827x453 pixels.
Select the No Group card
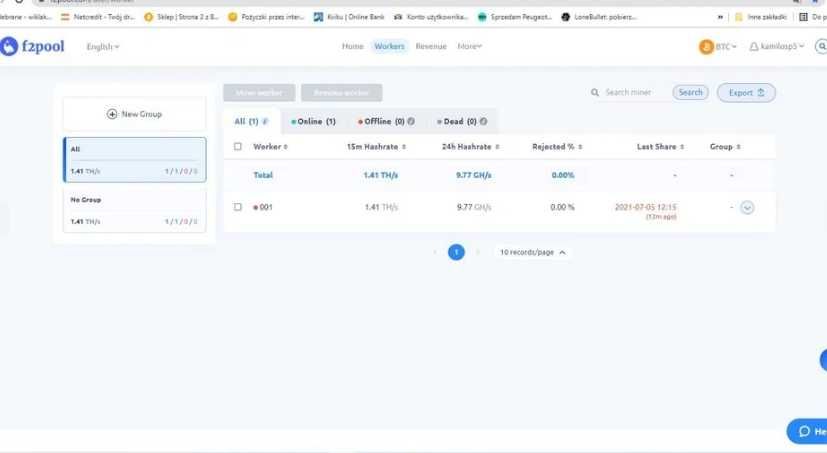pos(134,210)
